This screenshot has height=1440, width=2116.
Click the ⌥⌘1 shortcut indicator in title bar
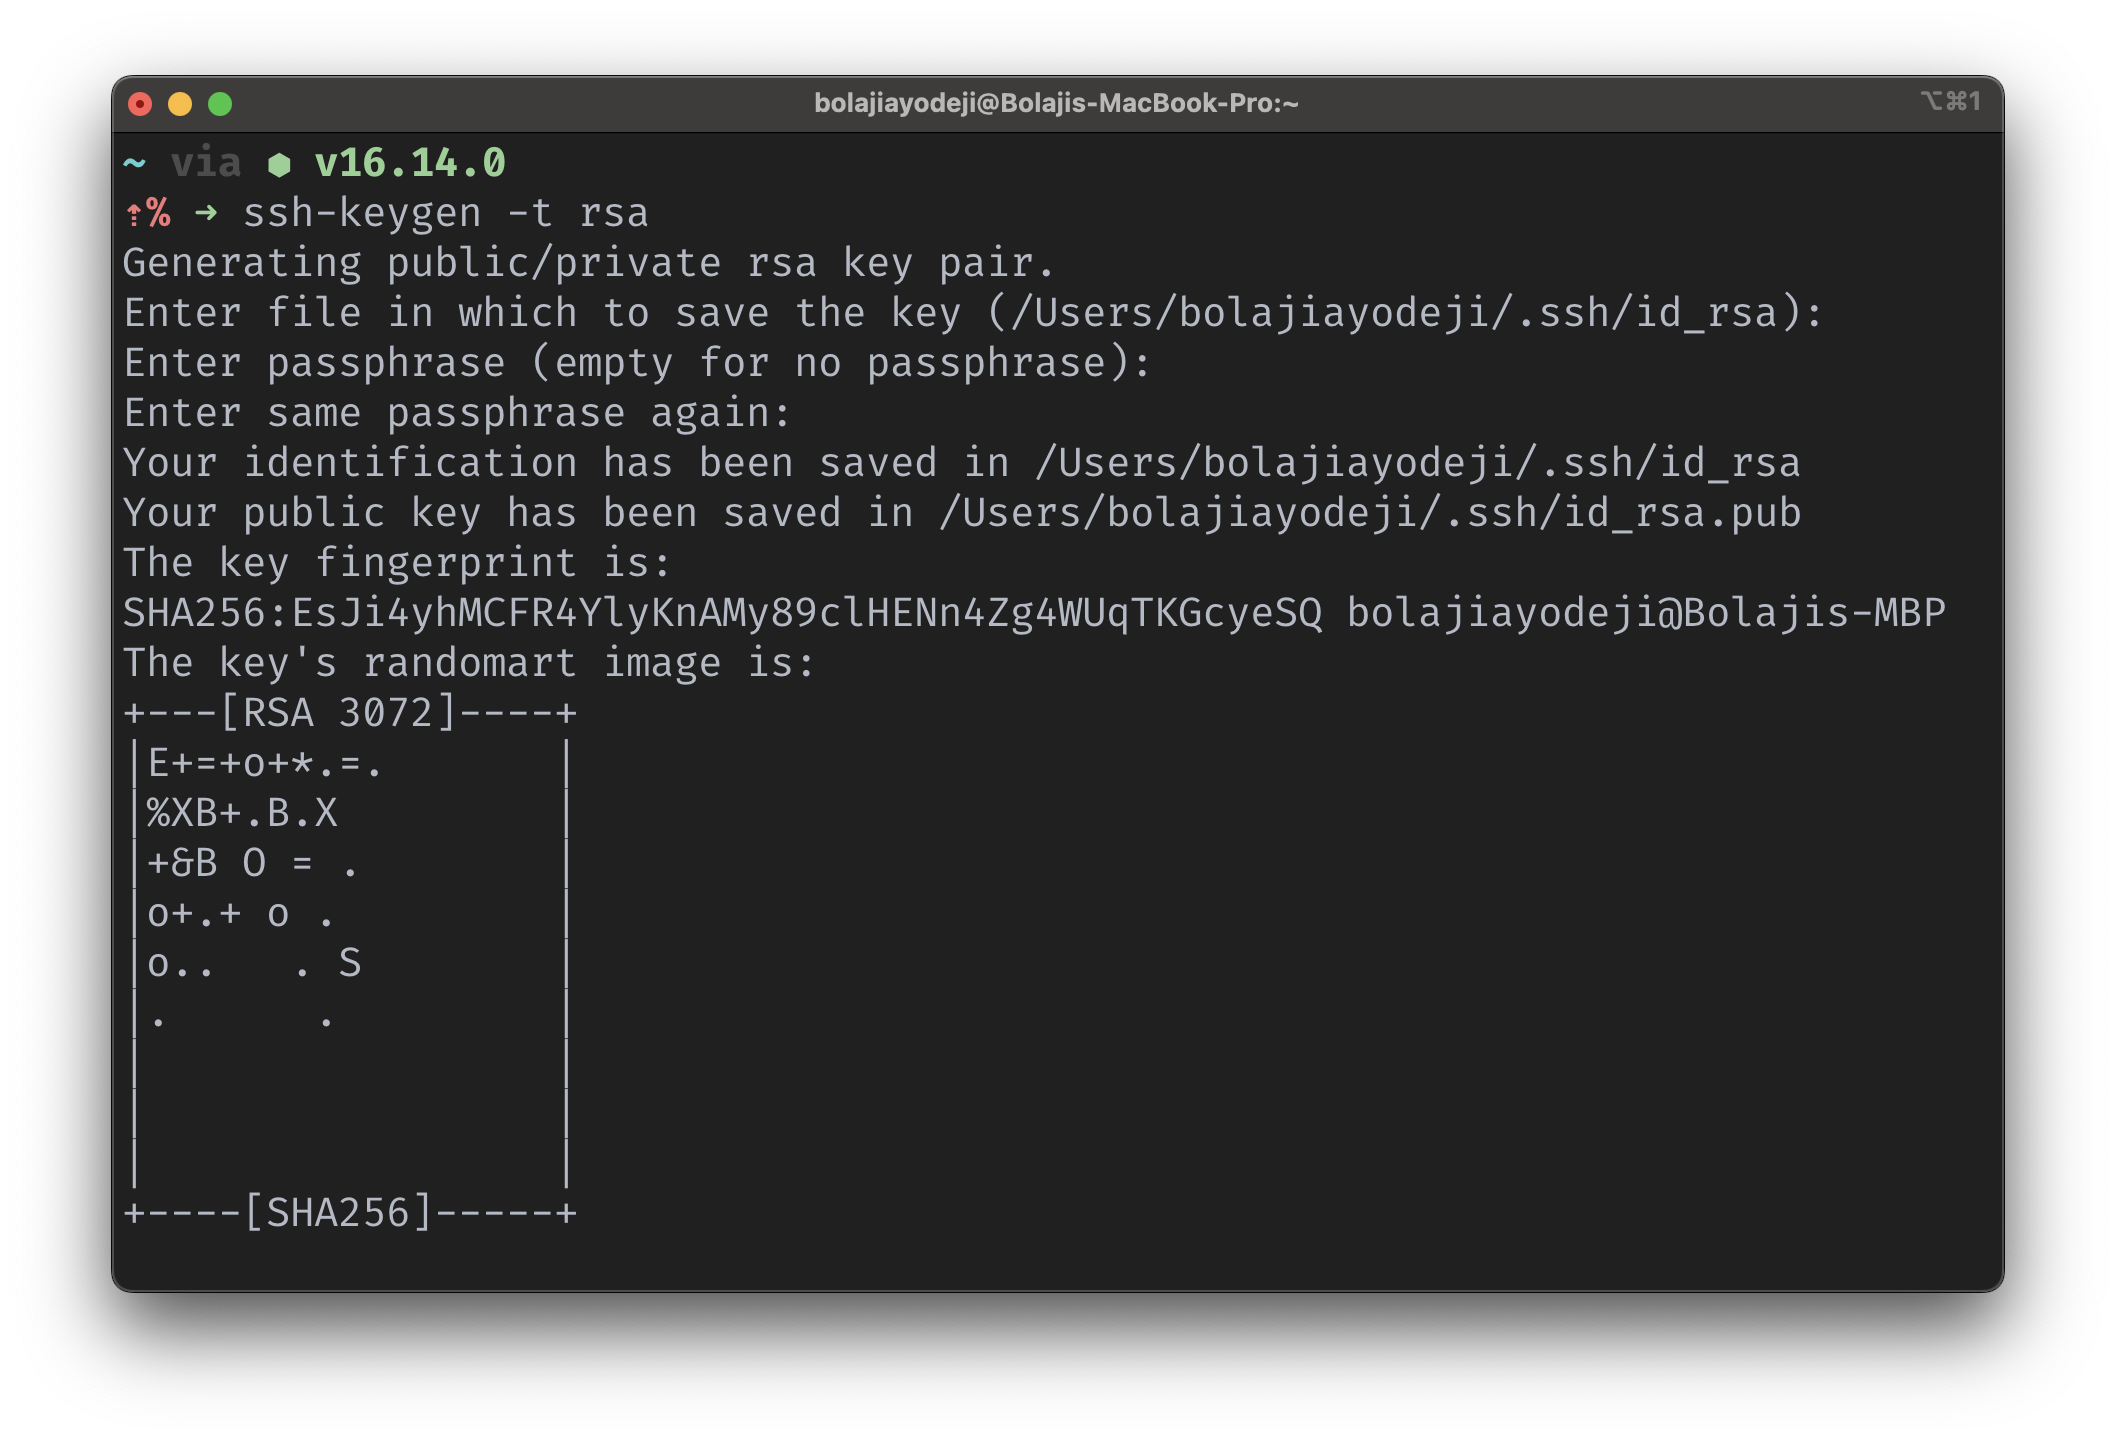1949,101
